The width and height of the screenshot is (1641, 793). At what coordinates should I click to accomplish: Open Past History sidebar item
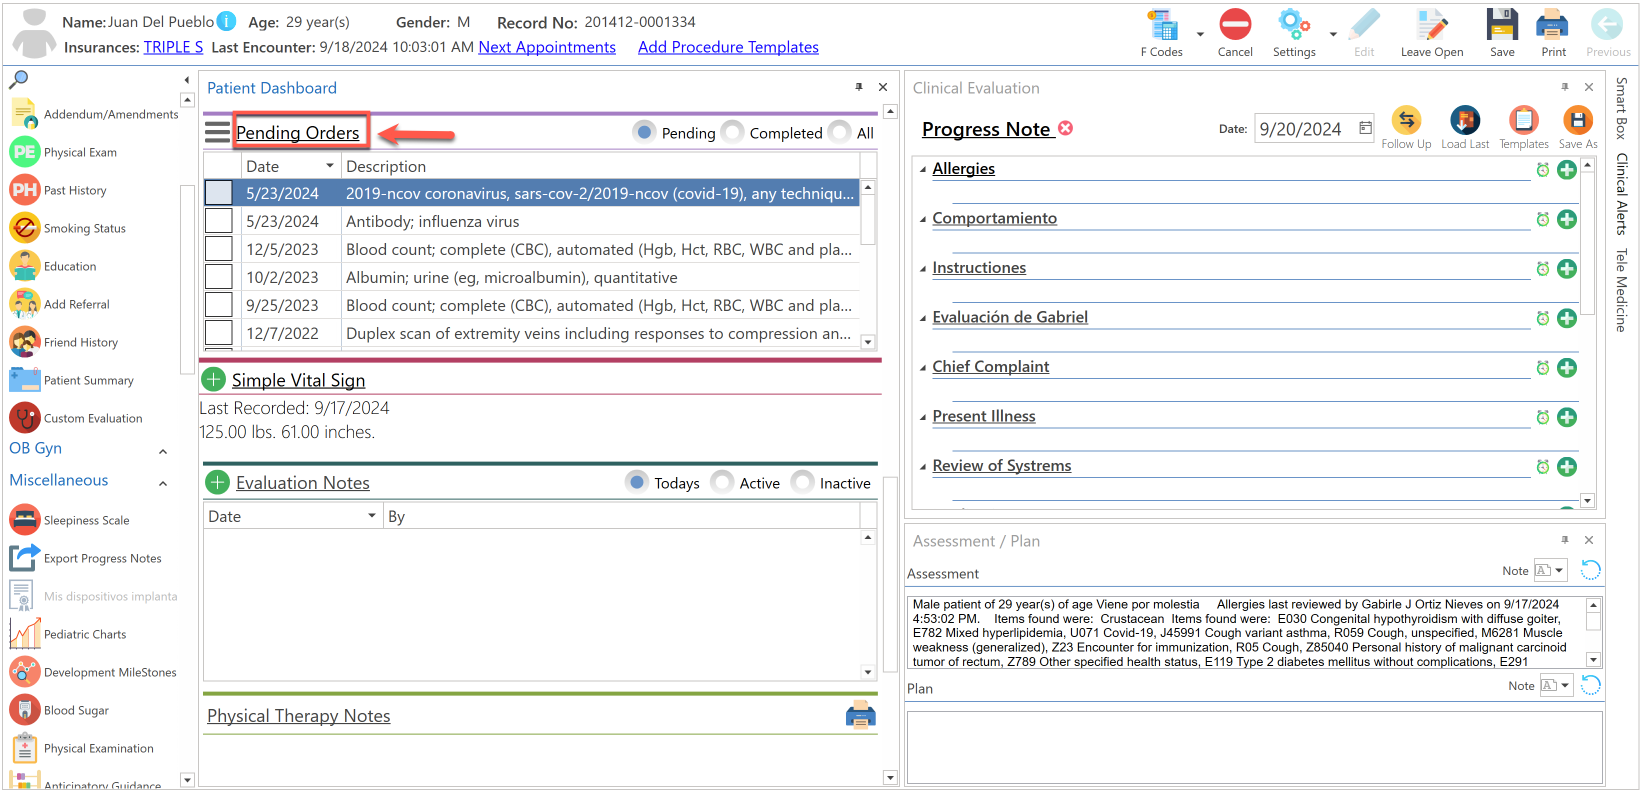(58, 190)
